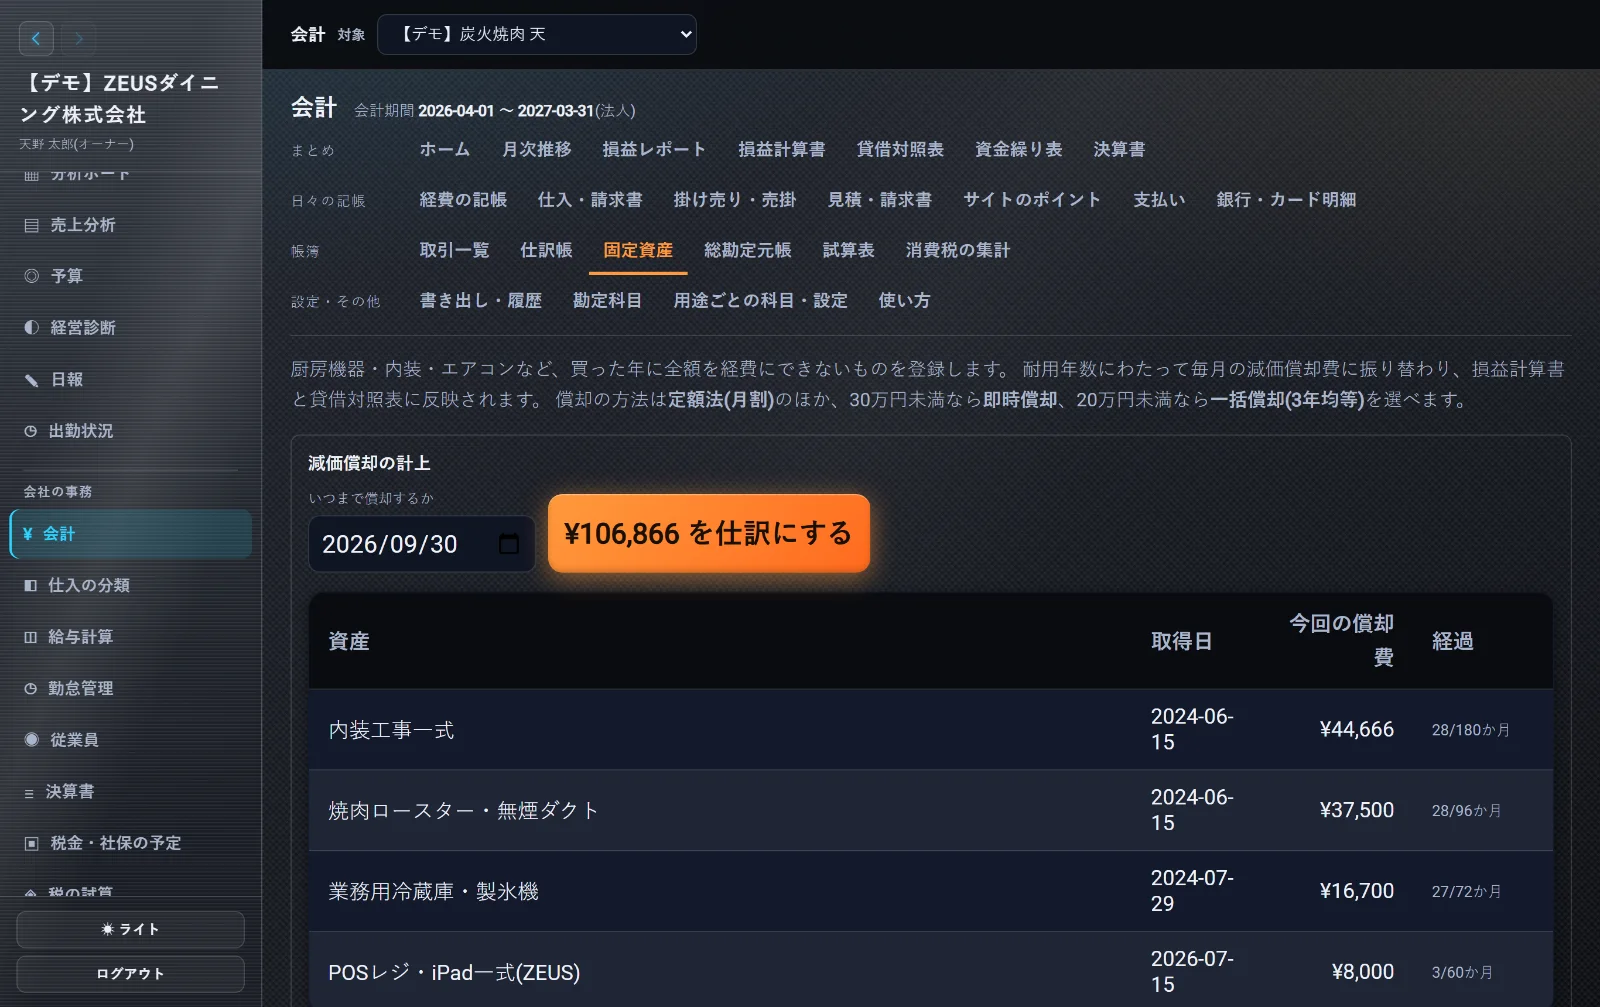Viewport: 1600px width, 1007px height.
Task: Open the 決算書 tab in top navigation
Action: 1119,149
